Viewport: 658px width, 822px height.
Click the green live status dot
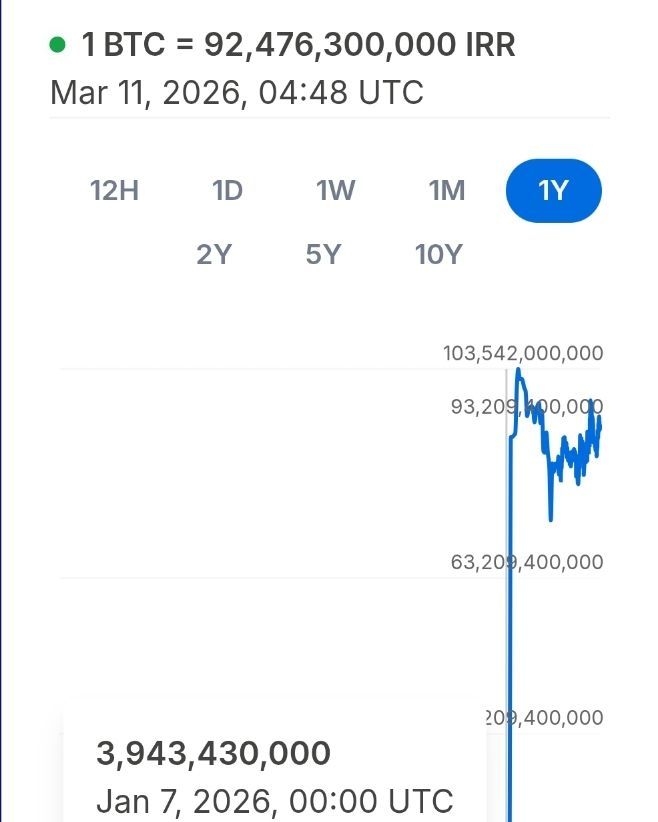coord(58,44)
